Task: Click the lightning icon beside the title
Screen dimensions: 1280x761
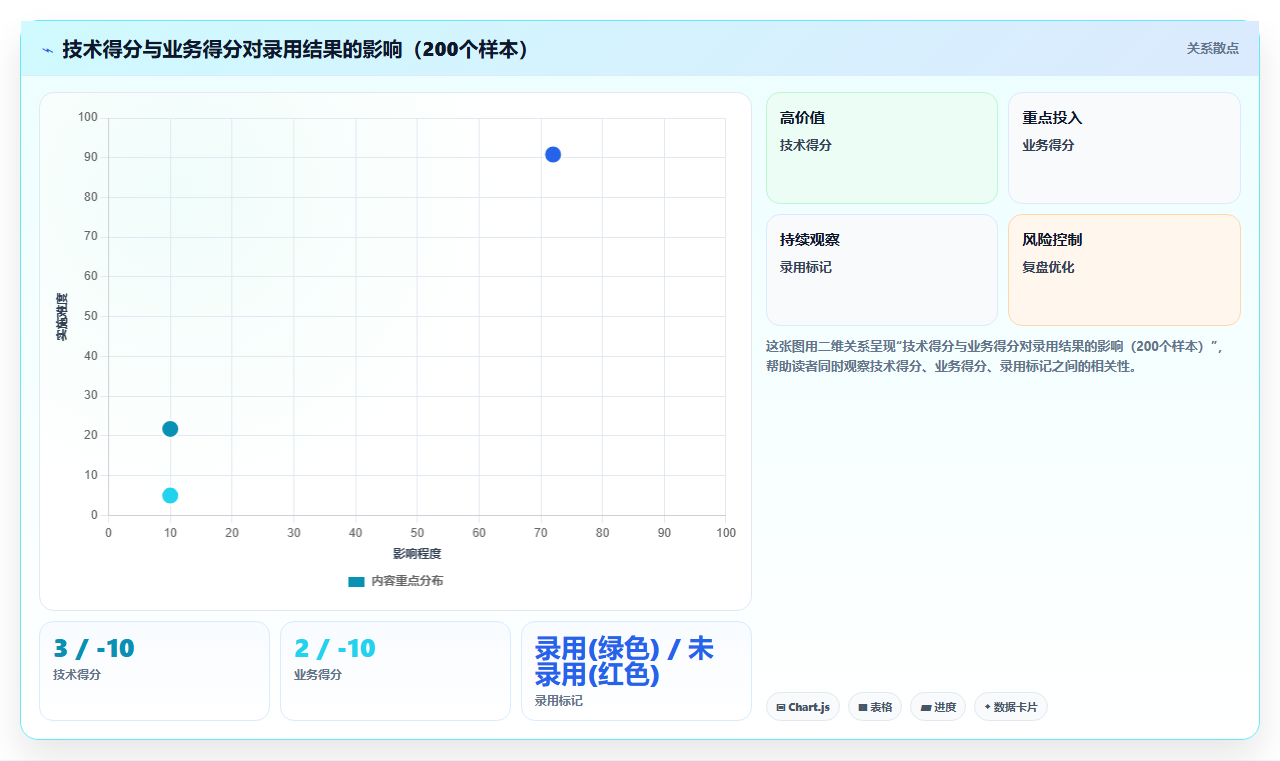Action: pyautogui.click(x=47, y=49)
